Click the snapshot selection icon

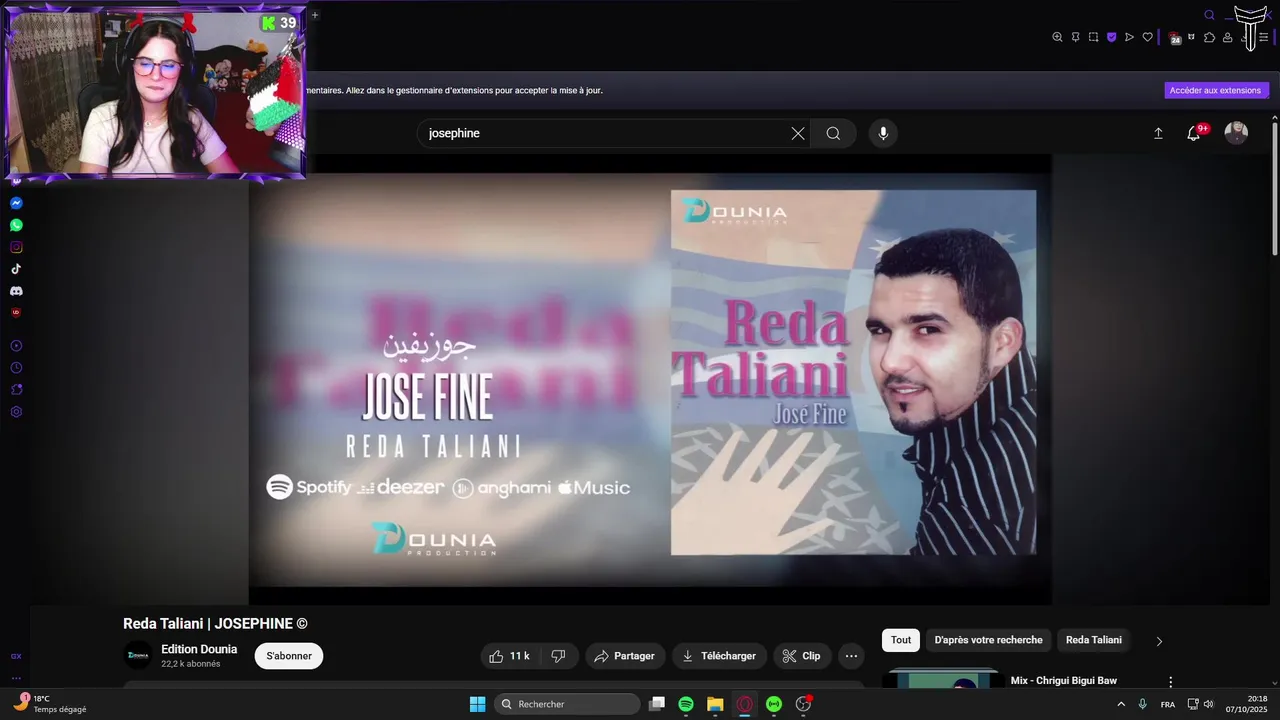(x=1093, y=37)
